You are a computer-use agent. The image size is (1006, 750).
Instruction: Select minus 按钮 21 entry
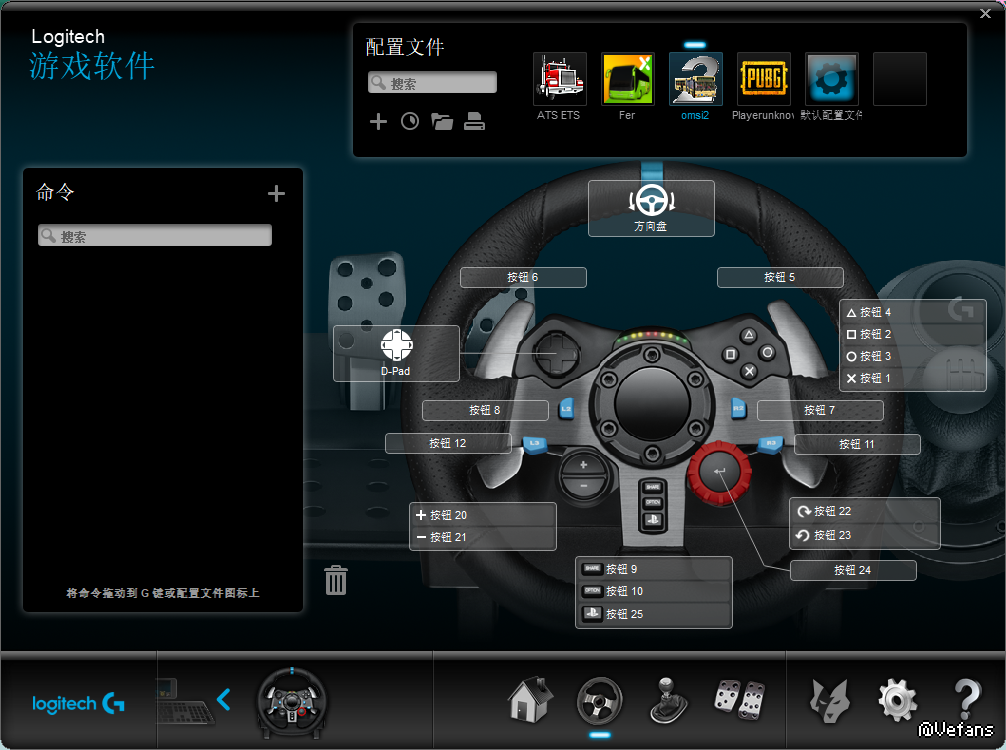(482, 537)
